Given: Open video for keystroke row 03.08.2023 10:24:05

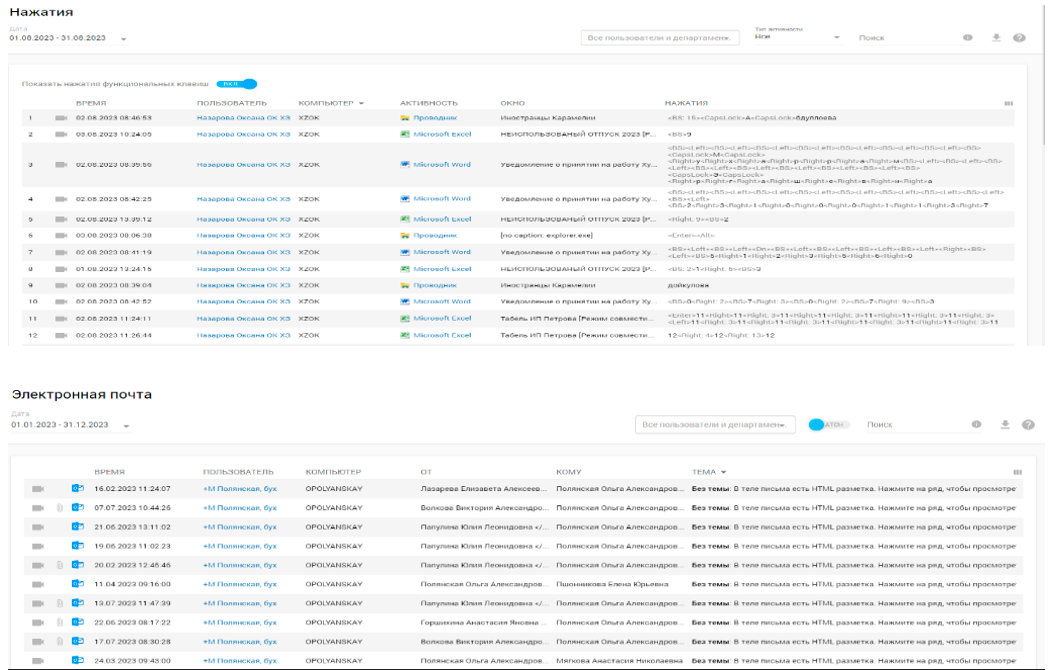Looking at the screenshot, I should [61, 134].
